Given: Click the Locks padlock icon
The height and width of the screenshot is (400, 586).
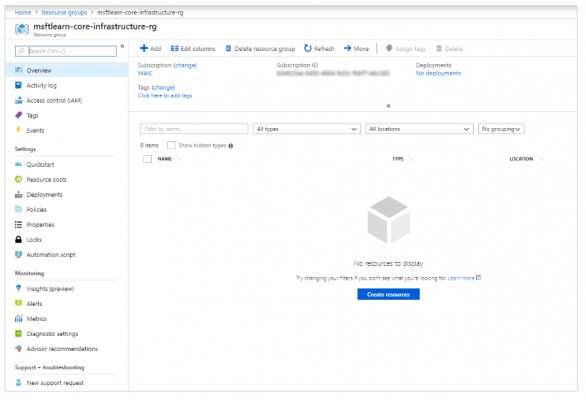Looking at the screenshot, I should point(18,239).
